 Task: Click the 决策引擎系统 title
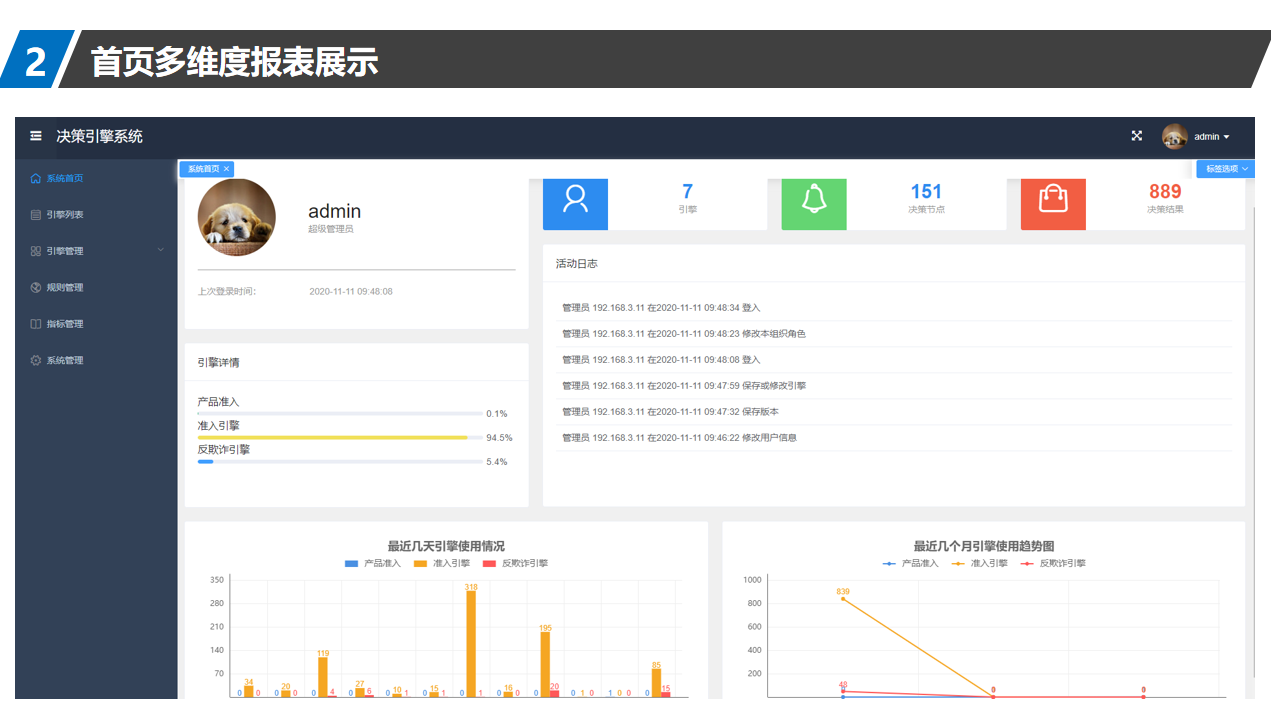click(x=100, y=136)
